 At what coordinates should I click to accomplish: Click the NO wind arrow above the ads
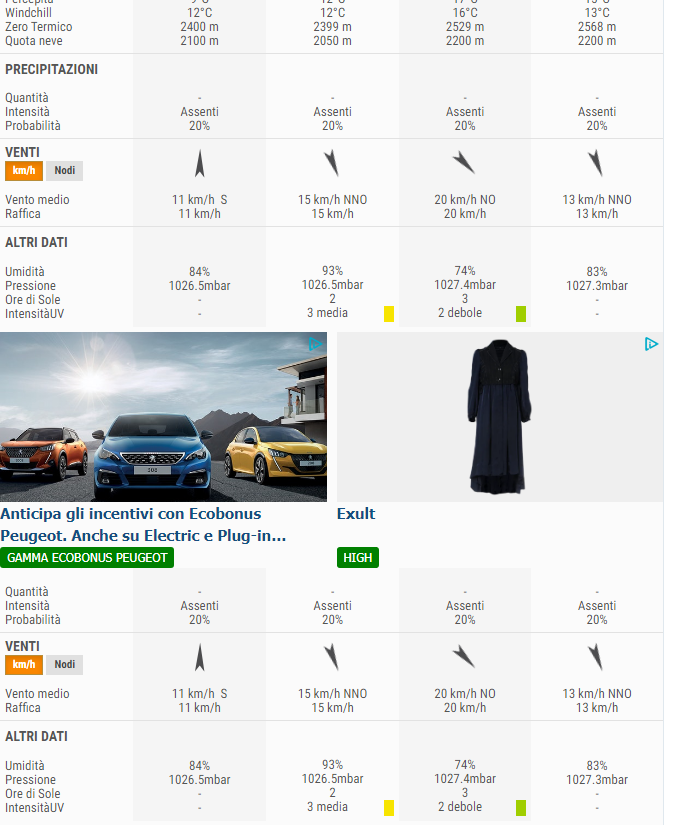coord(464,163)
